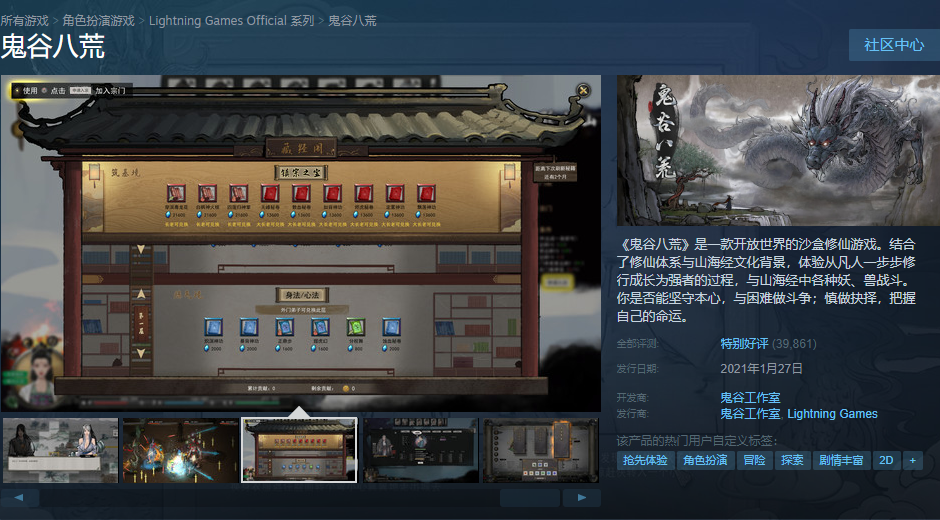Select the second thumbnail showing combat scene
940x520 pixels.
pos(180,450)
